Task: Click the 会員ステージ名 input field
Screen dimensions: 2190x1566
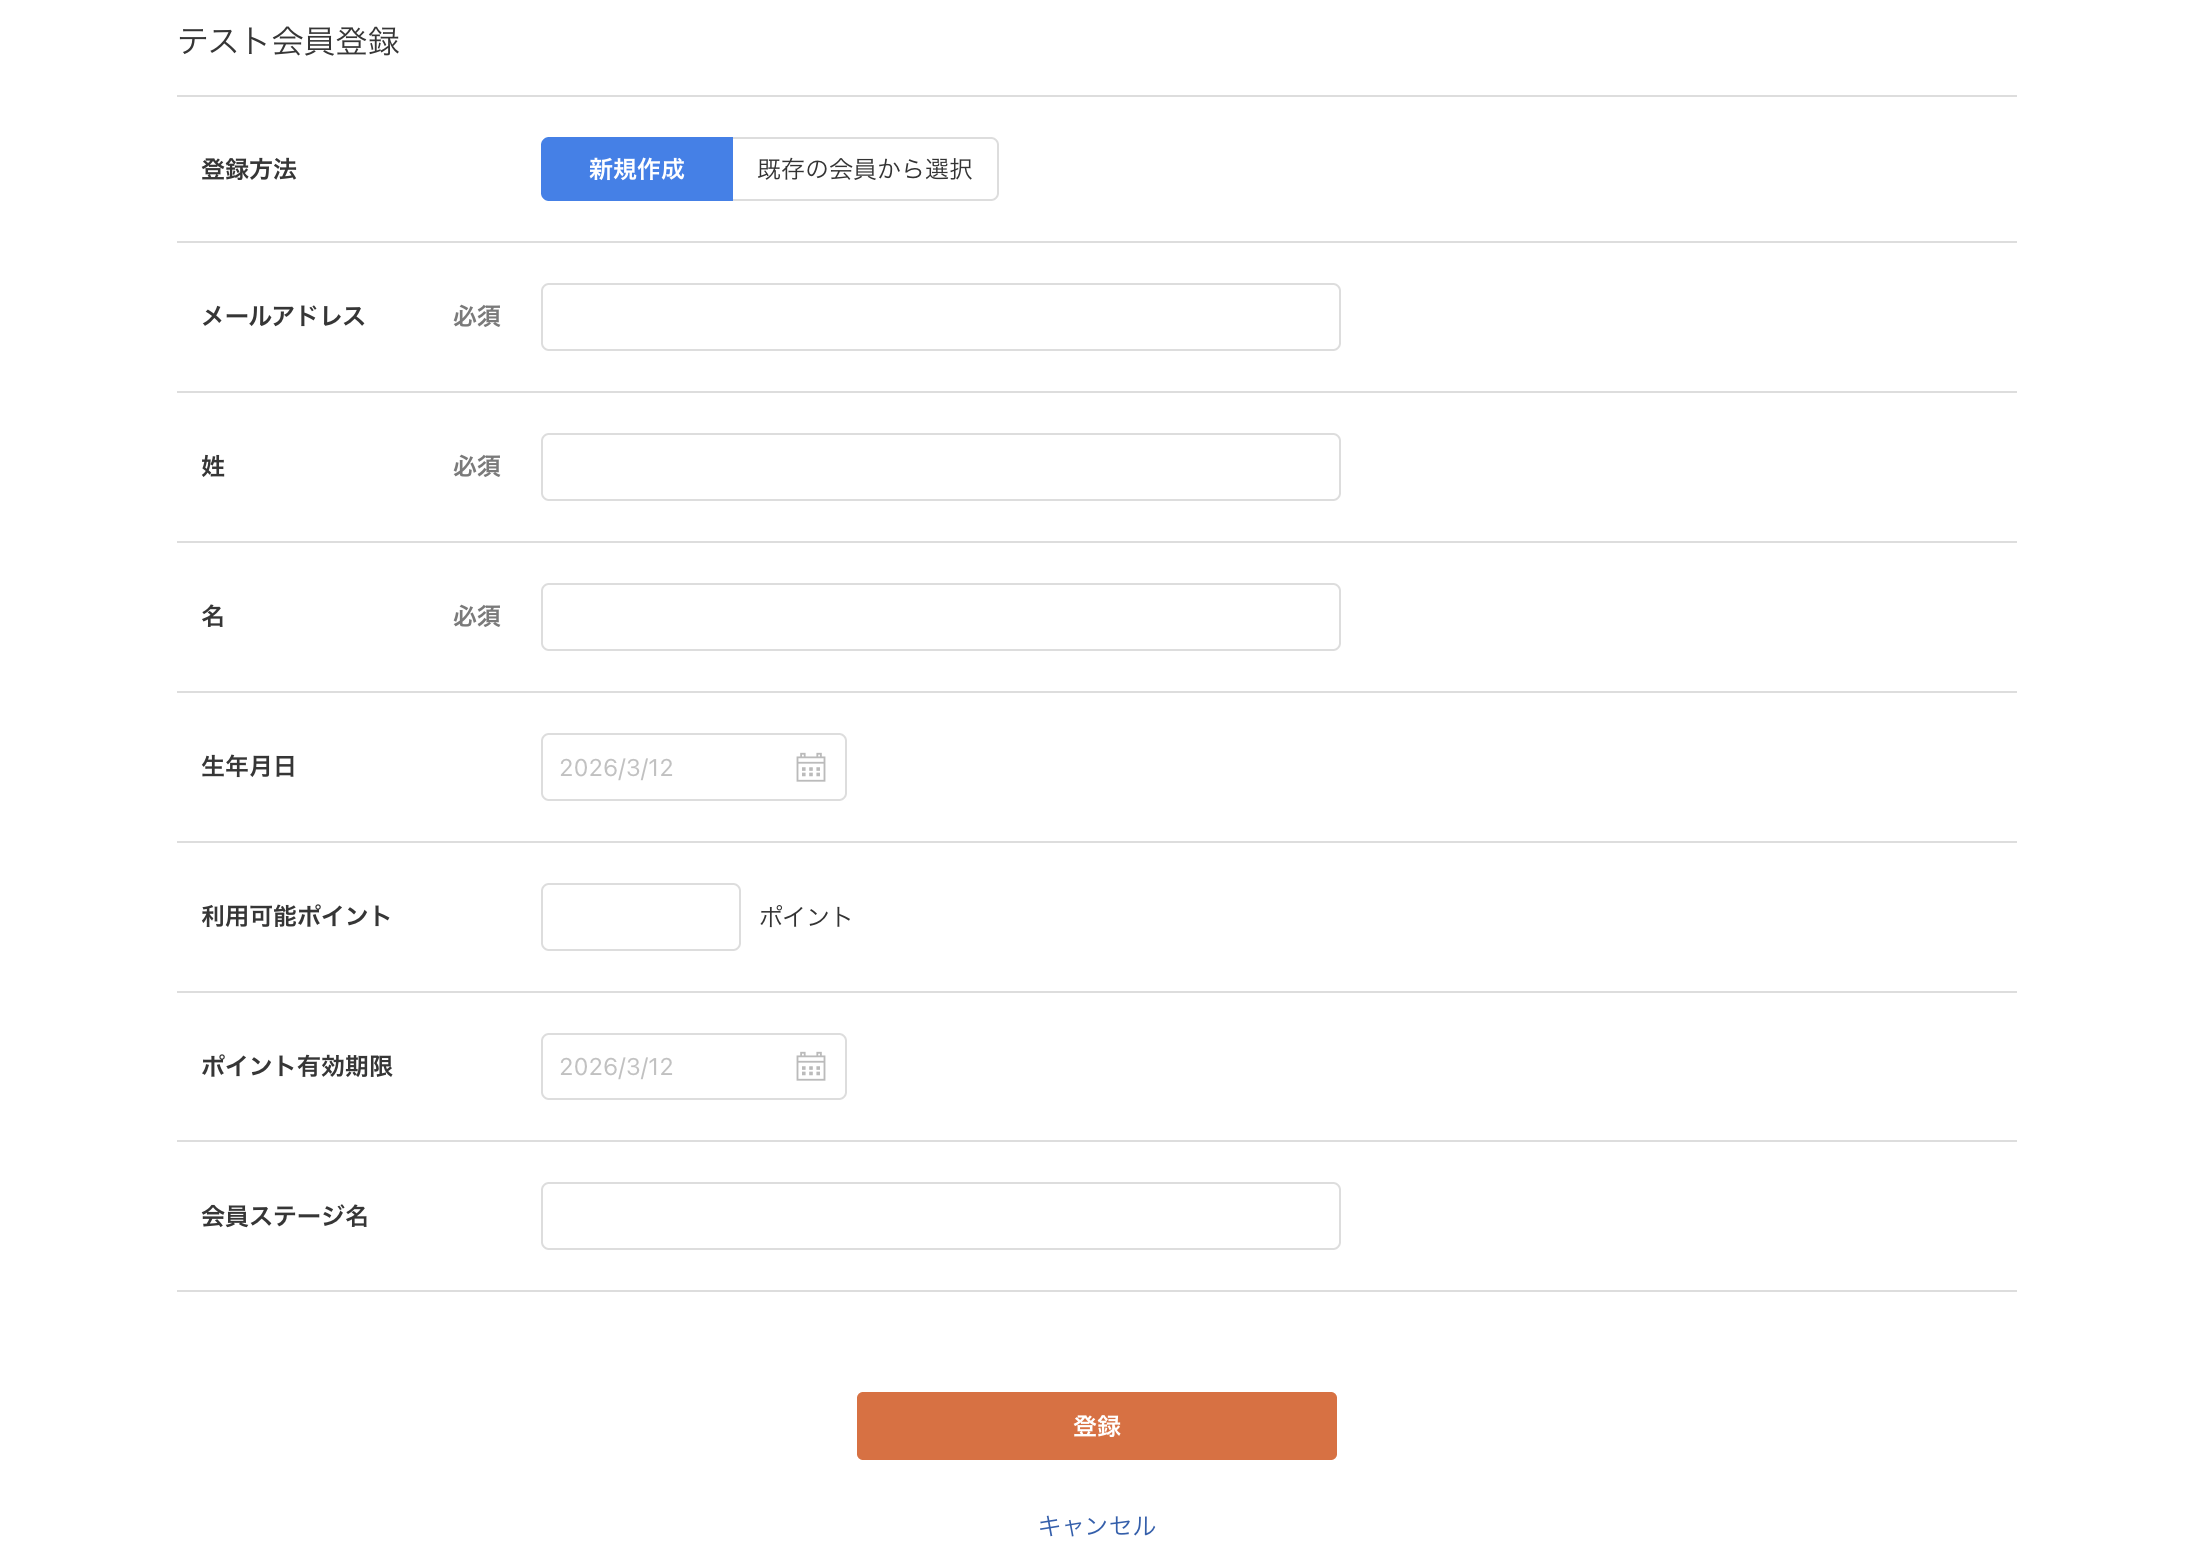Action: [940, 1216]
